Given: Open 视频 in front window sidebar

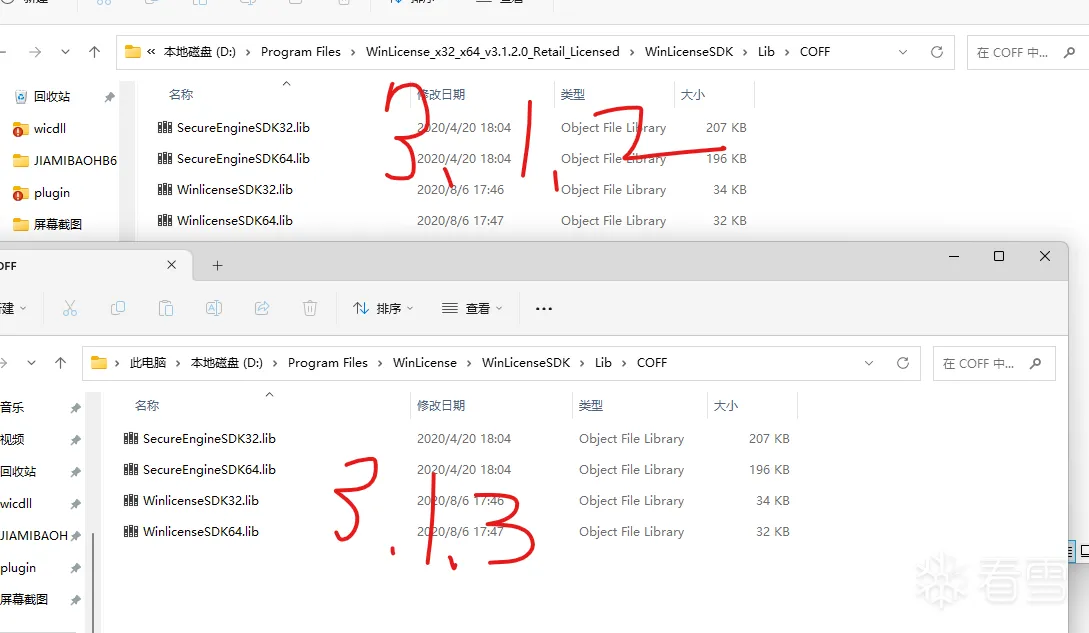Looking at the screenshot, I should [12, 439].
